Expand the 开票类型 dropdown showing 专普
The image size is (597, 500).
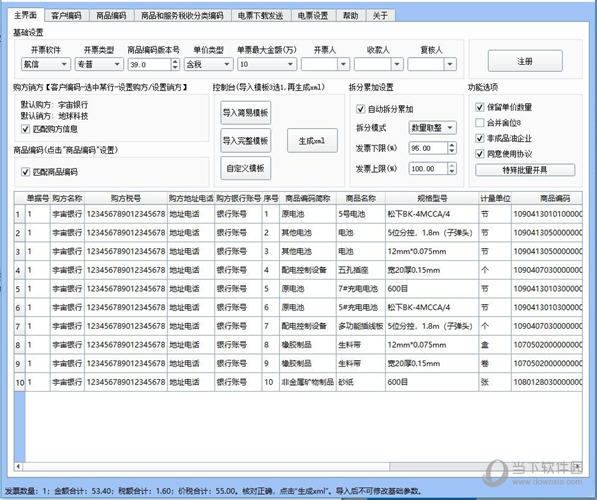tap(99, 64)
